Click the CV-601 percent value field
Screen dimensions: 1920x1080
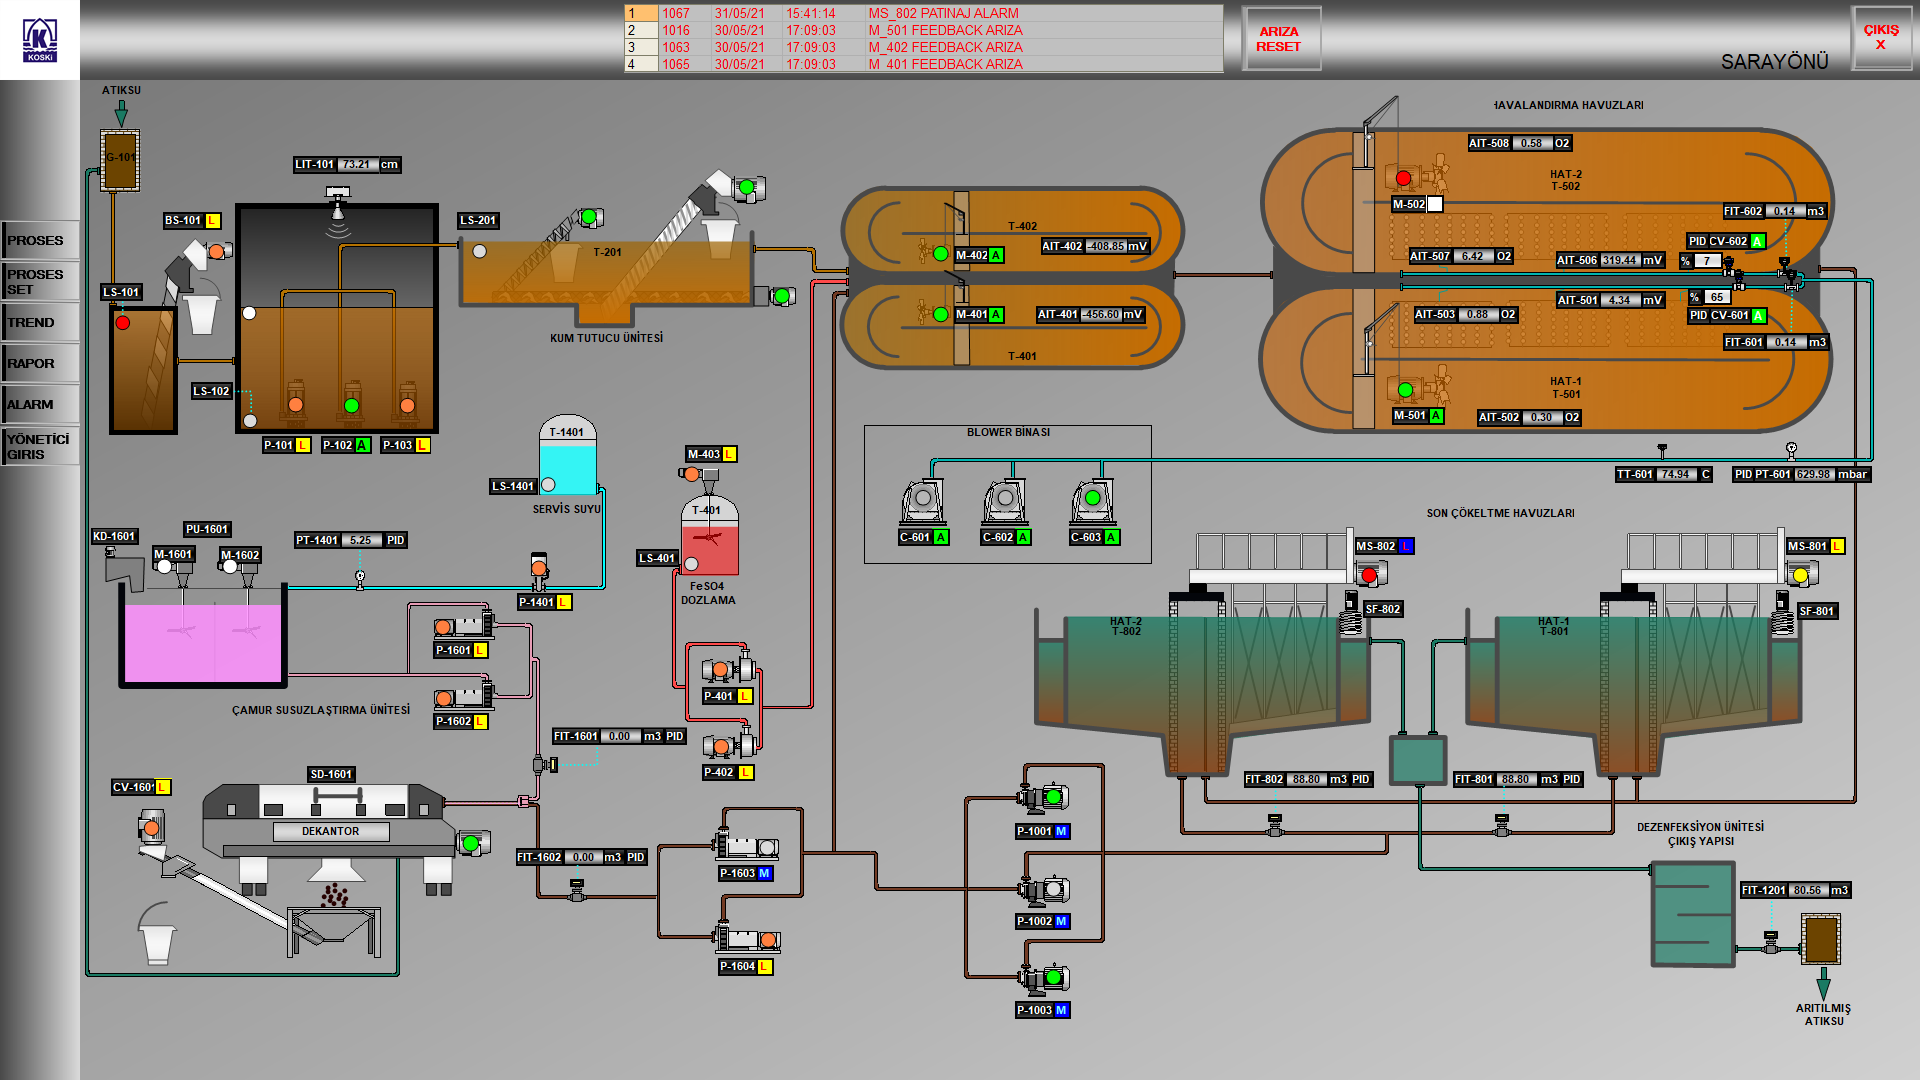click(1716, 297)
